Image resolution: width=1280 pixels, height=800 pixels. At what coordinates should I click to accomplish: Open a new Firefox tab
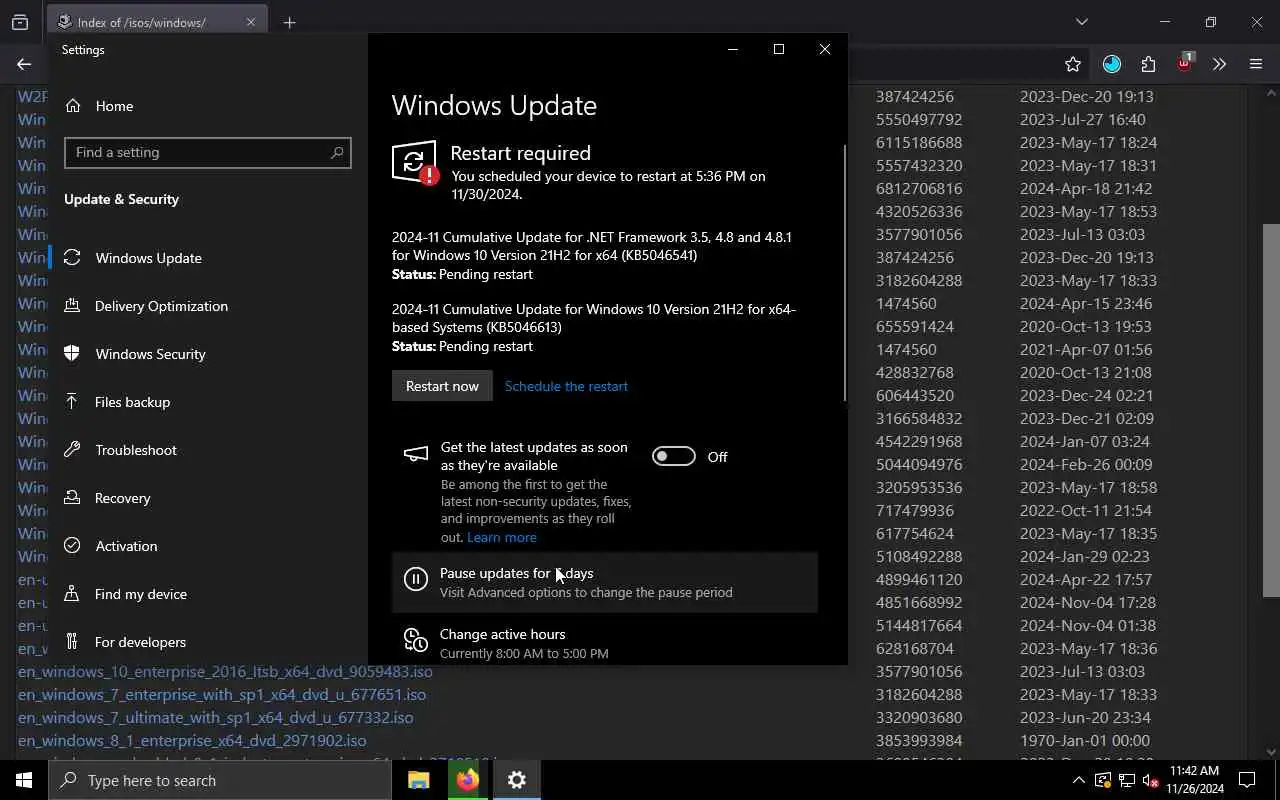click(x=289, y=22)
